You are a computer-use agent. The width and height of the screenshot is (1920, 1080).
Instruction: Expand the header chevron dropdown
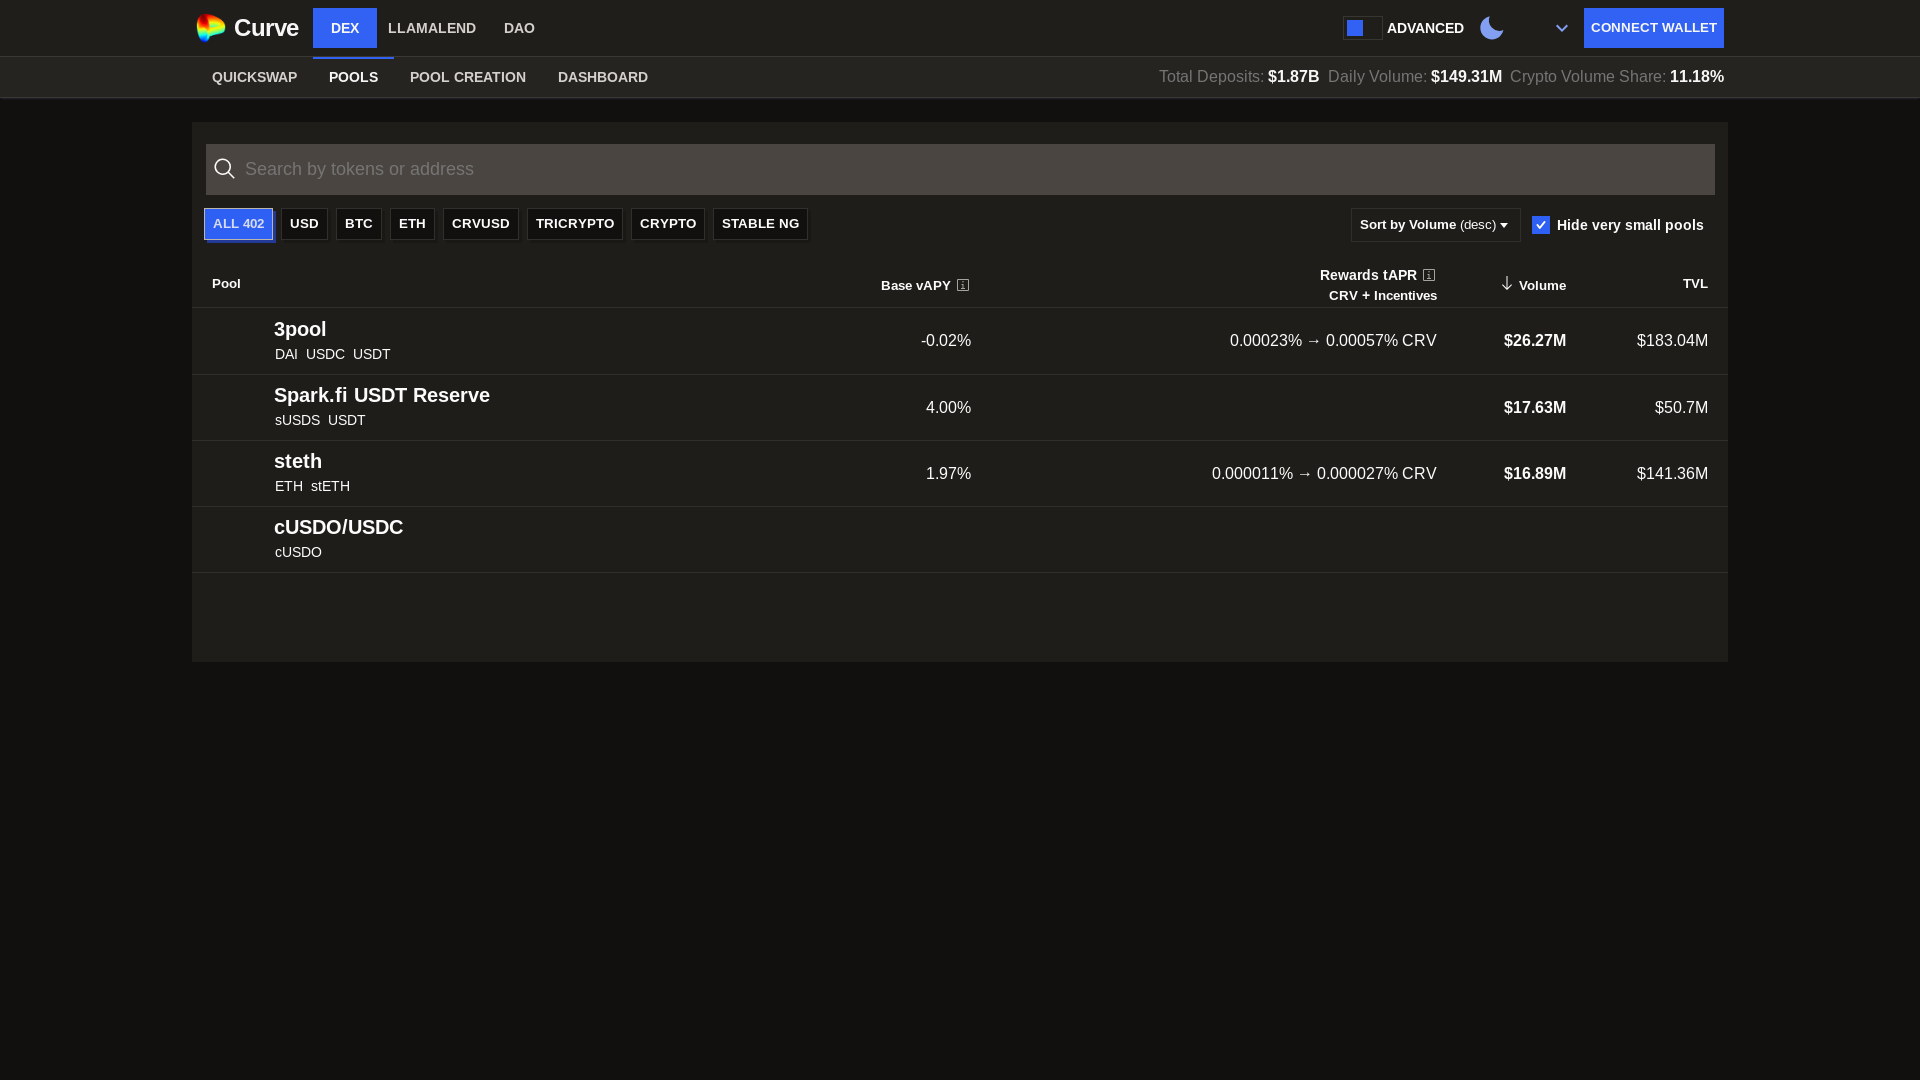pos(1561,28)
